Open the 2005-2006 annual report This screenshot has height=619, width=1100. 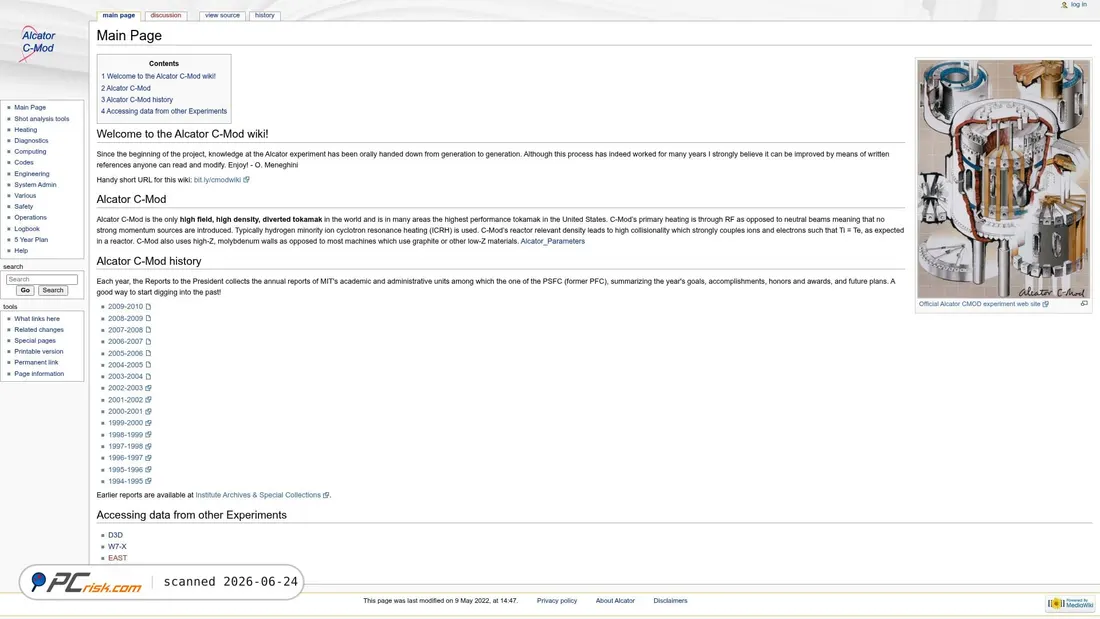[x=125, y=354]
